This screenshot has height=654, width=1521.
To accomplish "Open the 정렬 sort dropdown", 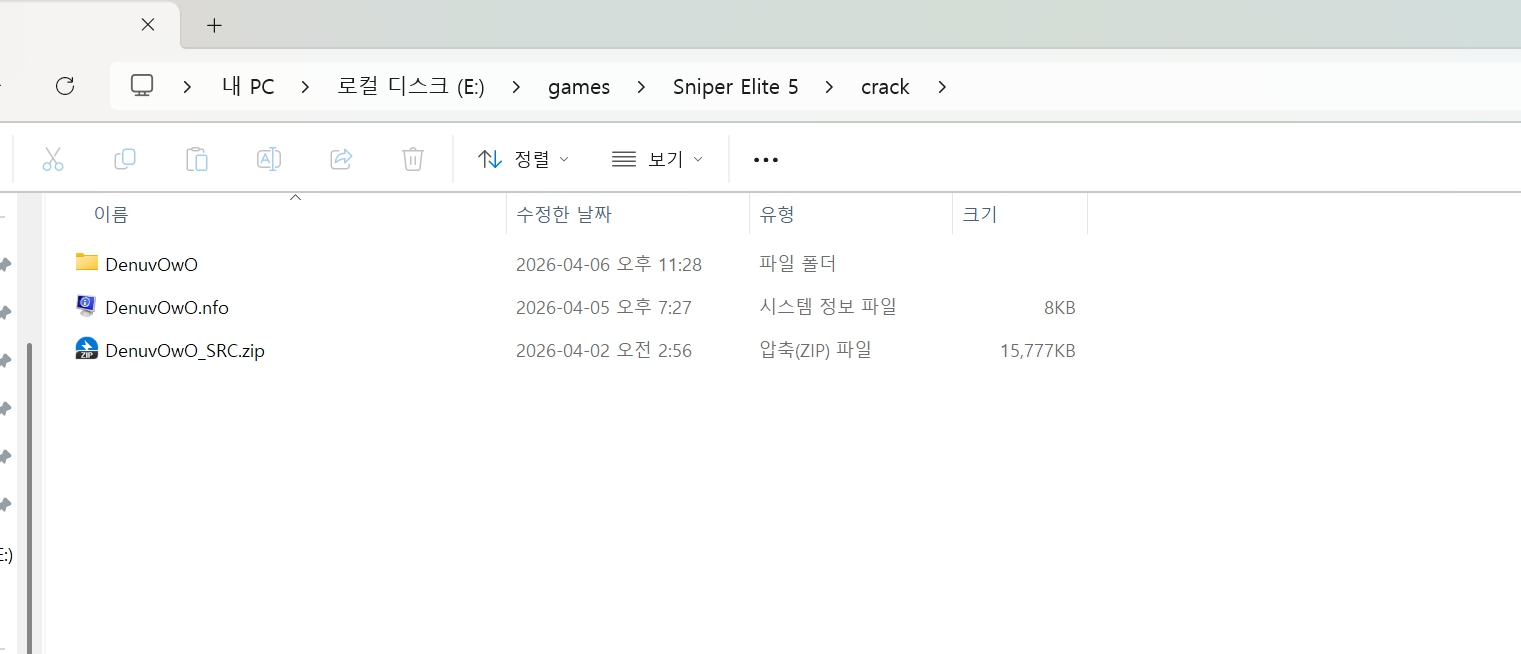I will click(523, 159).
